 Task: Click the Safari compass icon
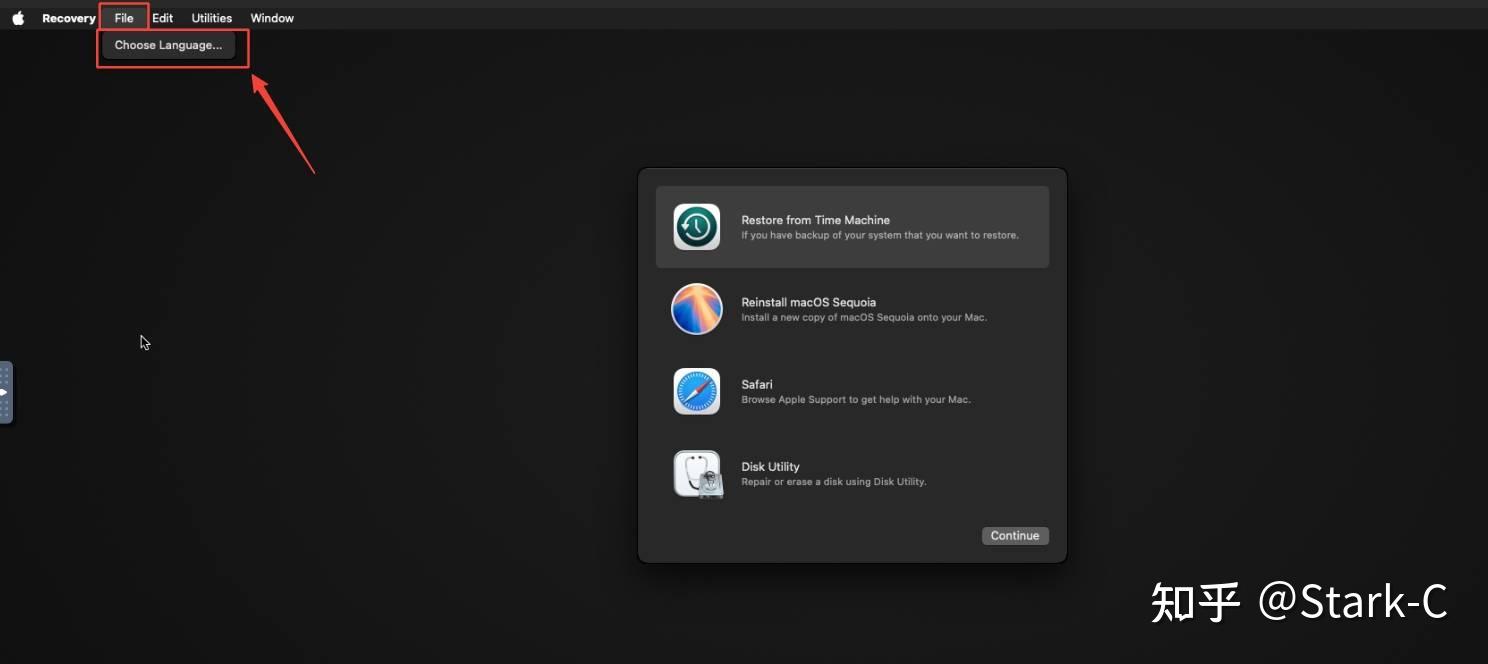coord(697,391)
